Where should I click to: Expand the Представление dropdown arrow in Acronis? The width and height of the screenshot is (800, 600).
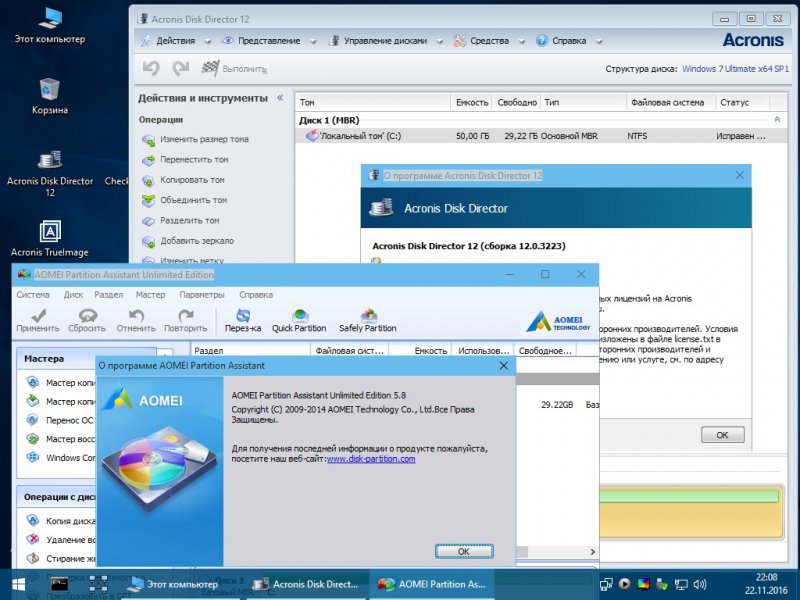[313, 41]
